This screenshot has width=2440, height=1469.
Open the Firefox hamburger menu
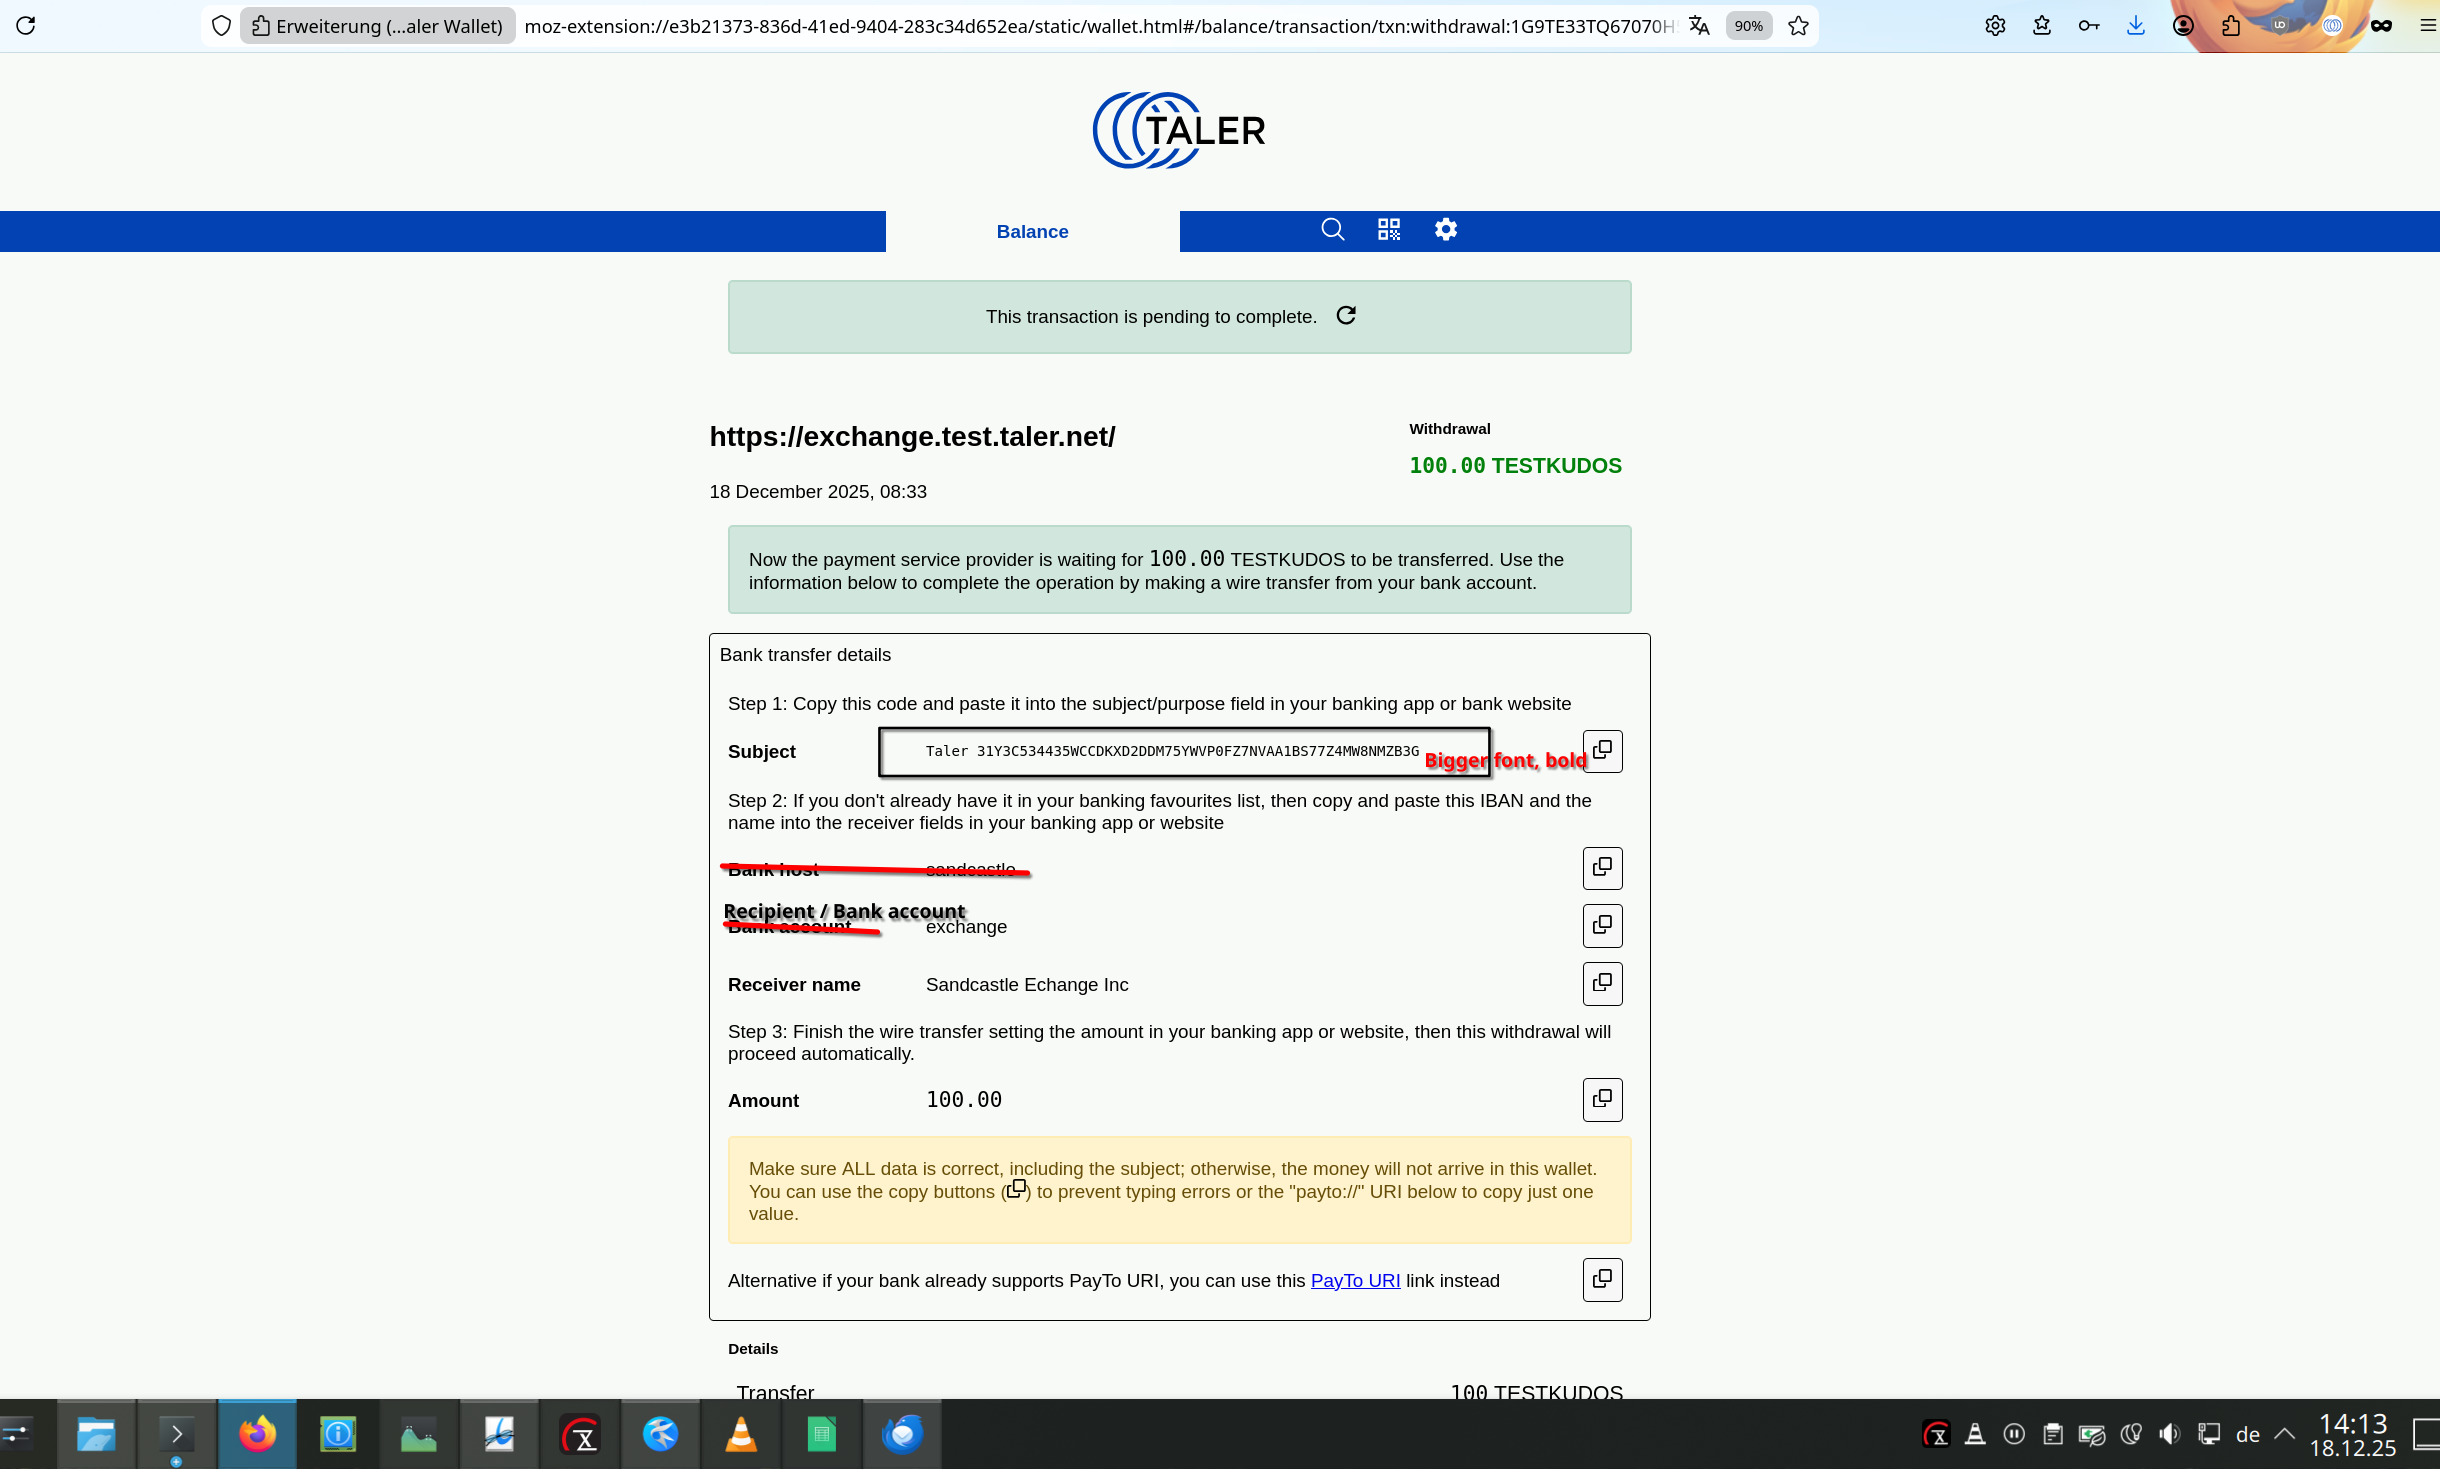[x=2427, y=26]
